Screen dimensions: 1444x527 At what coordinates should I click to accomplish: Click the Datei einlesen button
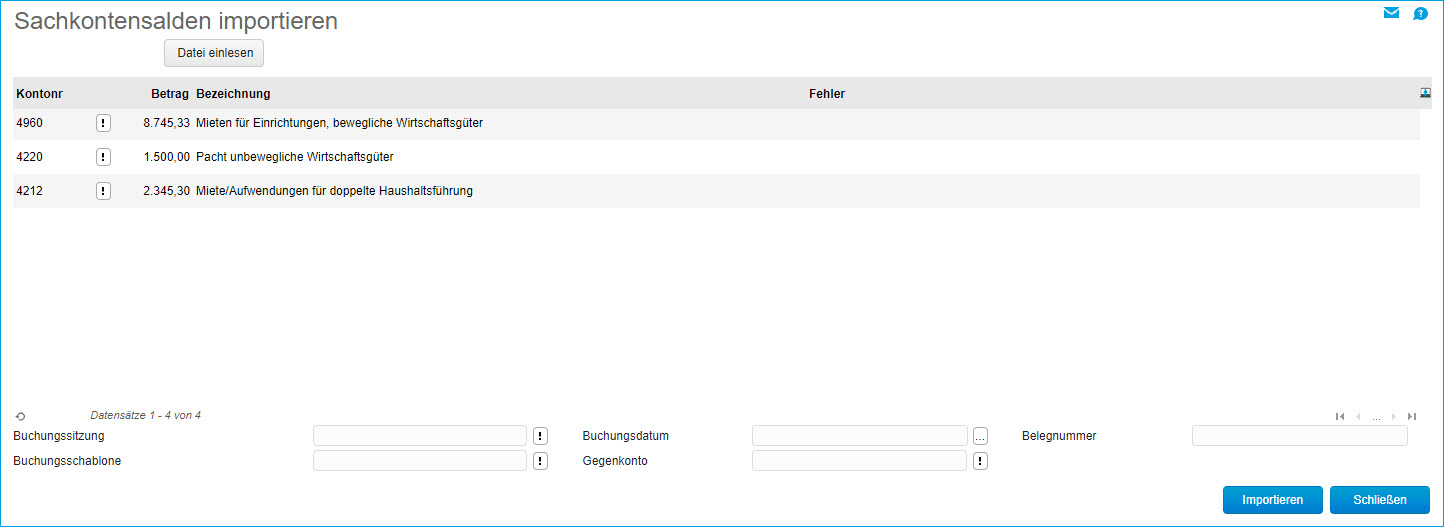tap(214, 53)
